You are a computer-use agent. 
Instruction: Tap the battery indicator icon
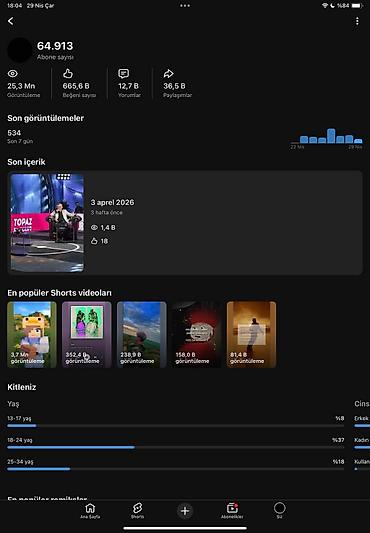(x=357, y=6)
